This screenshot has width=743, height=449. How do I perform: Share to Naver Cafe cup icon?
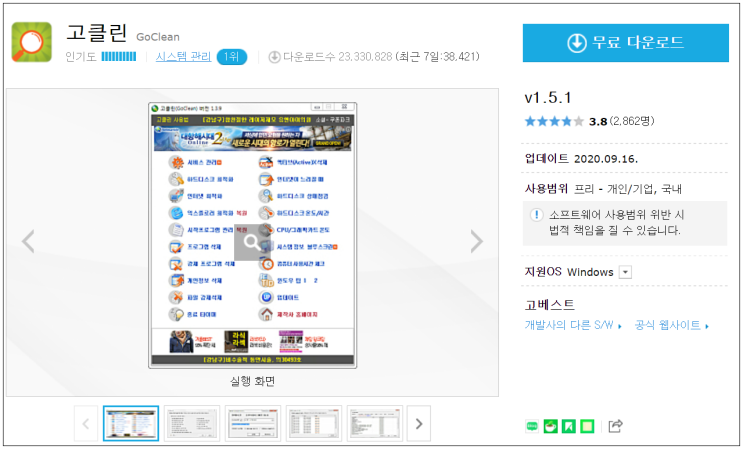(x=550, y=426)
